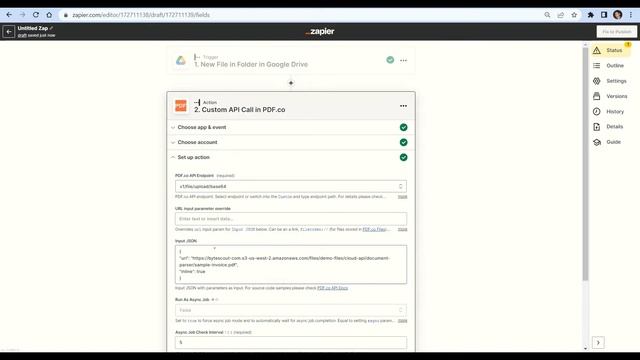This screenshot has width=640, height=360.
Task: Click more link under API Endpoint
Action: pyautogui.click(x=402, y=197)
